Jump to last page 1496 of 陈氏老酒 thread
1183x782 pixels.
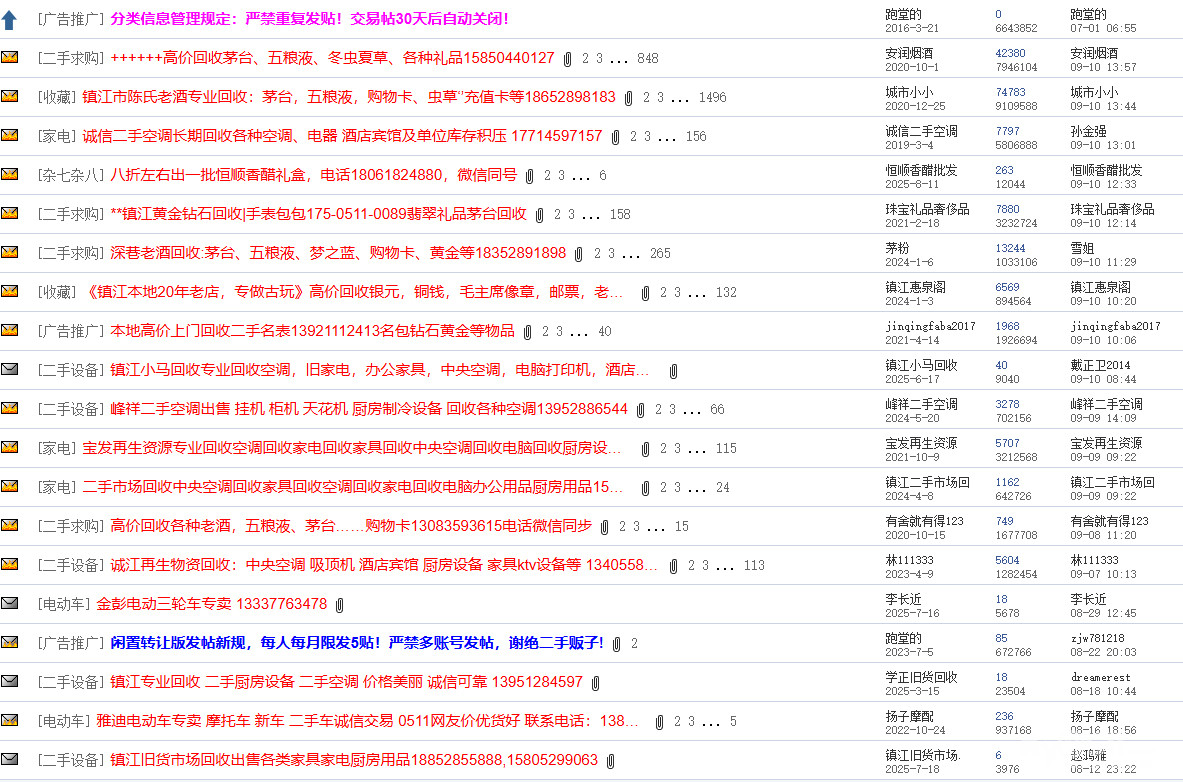[x=712, y=97]
